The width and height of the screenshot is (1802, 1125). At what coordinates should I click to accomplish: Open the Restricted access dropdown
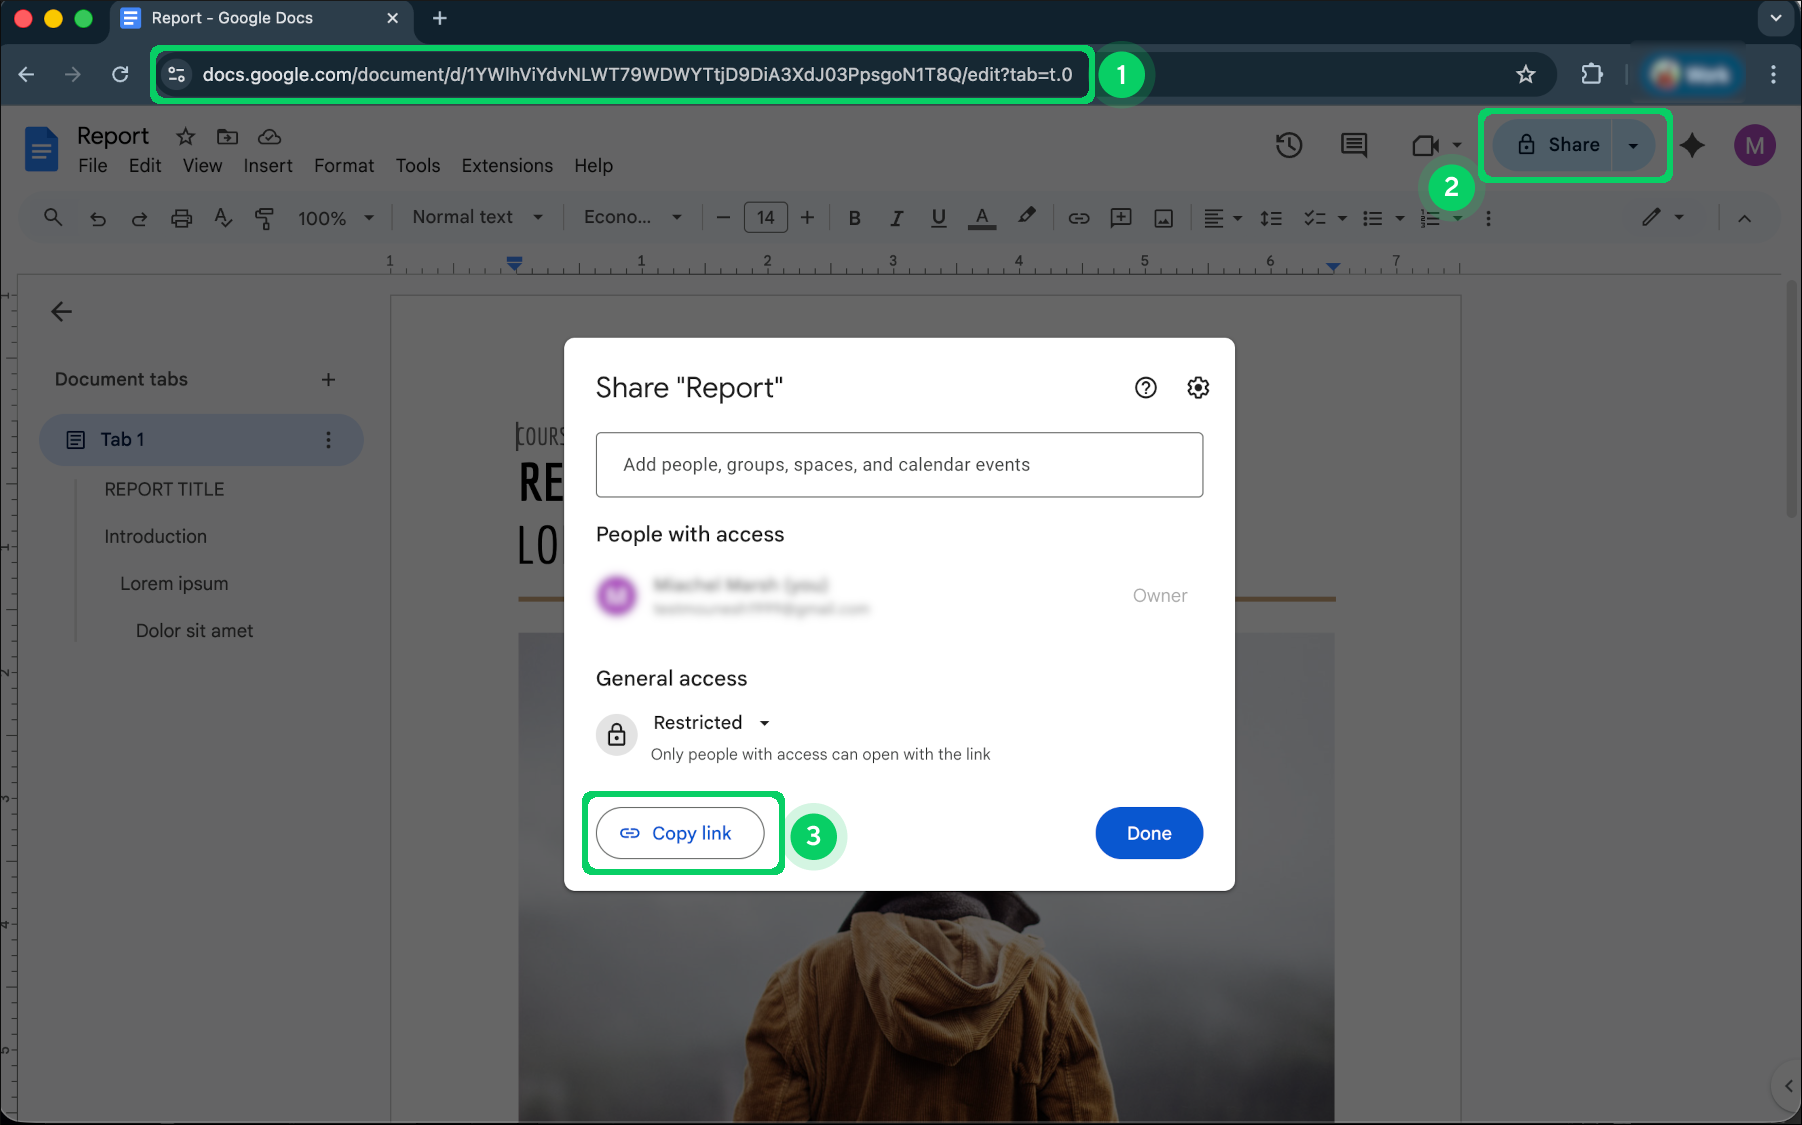pyautogui.click(x=710, y=722)
